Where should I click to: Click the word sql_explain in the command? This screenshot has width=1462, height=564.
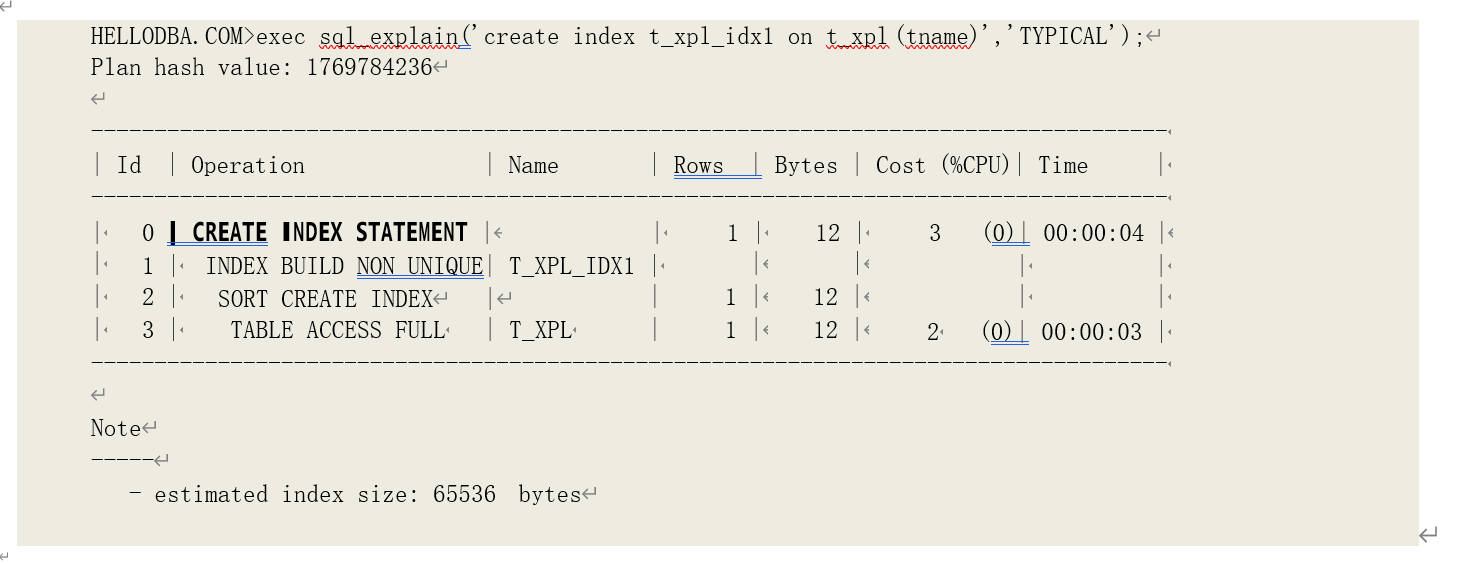pos(388,37)
